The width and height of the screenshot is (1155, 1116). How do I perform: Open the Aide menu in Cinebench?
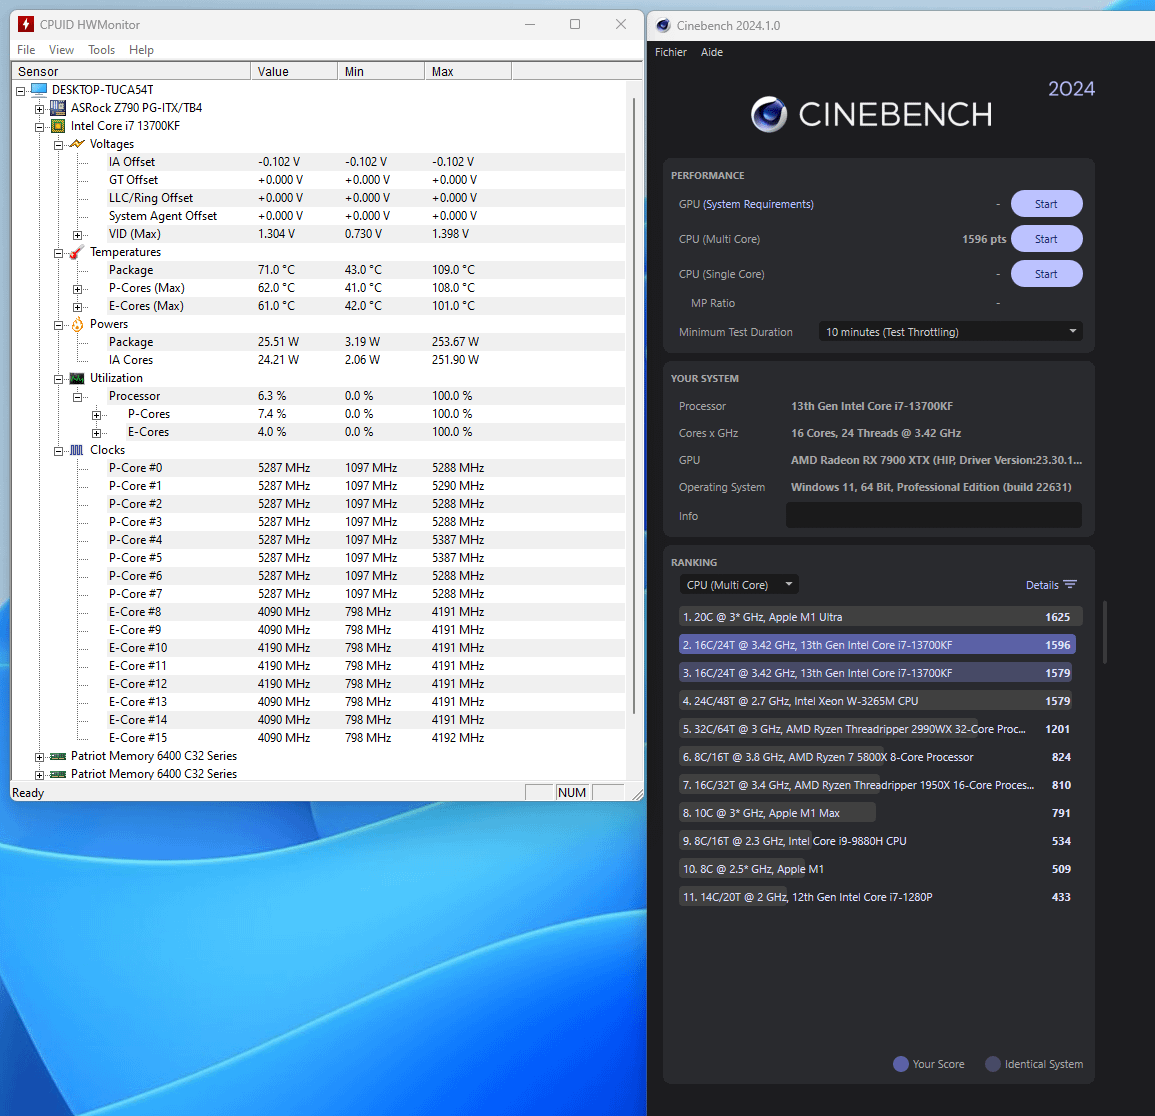point(712,52)
